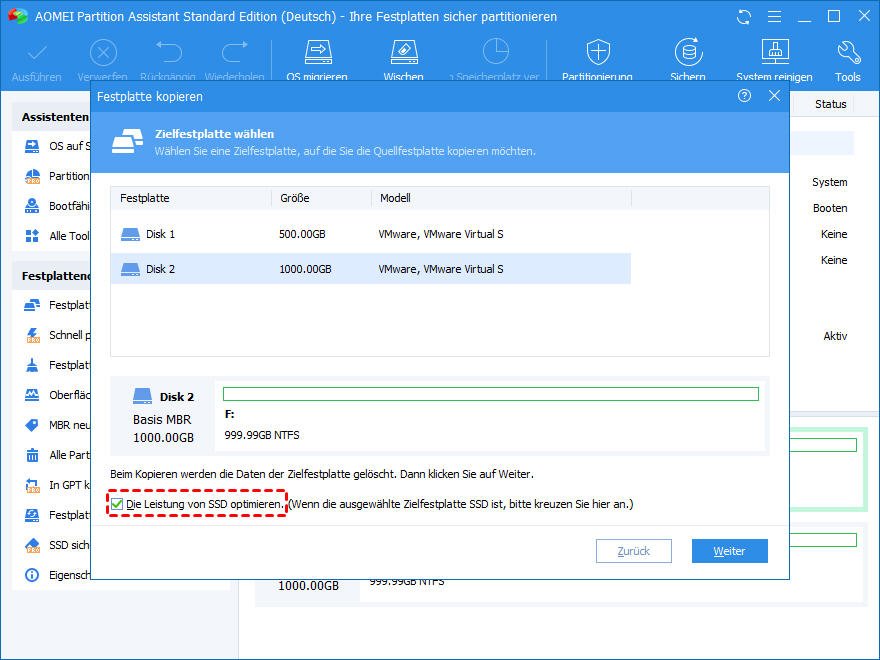The image size is (880, 660).
Task: Click the Wiederholen redo arrow icon
Action: click(235, 52)
